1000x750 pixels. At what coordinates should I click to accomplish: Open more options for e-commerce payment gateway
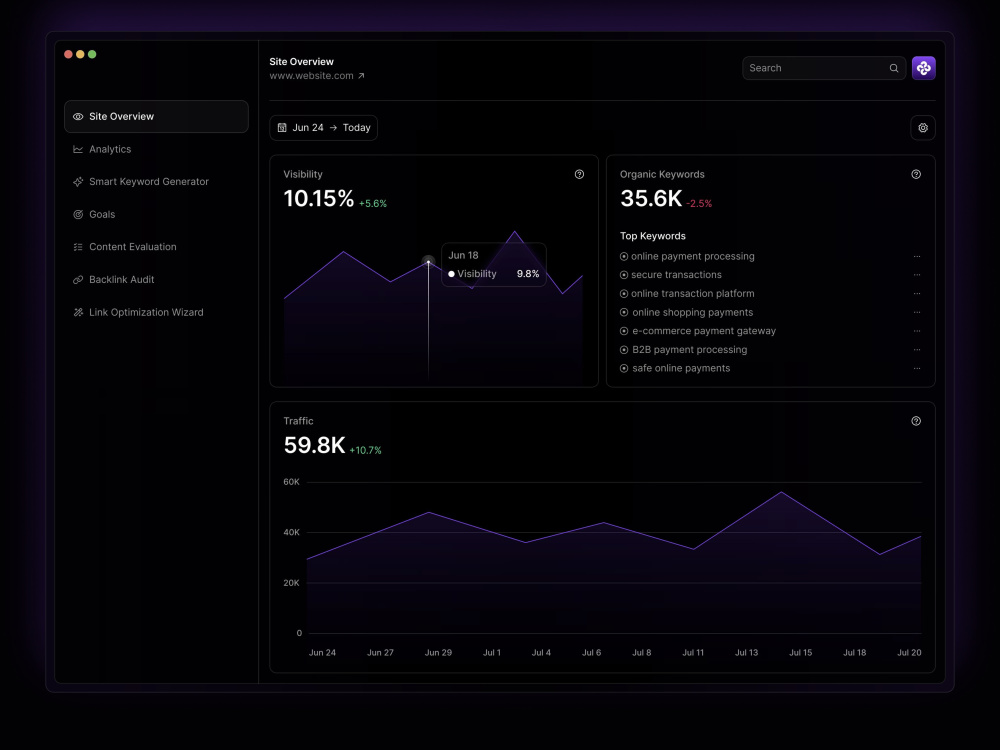917,331
